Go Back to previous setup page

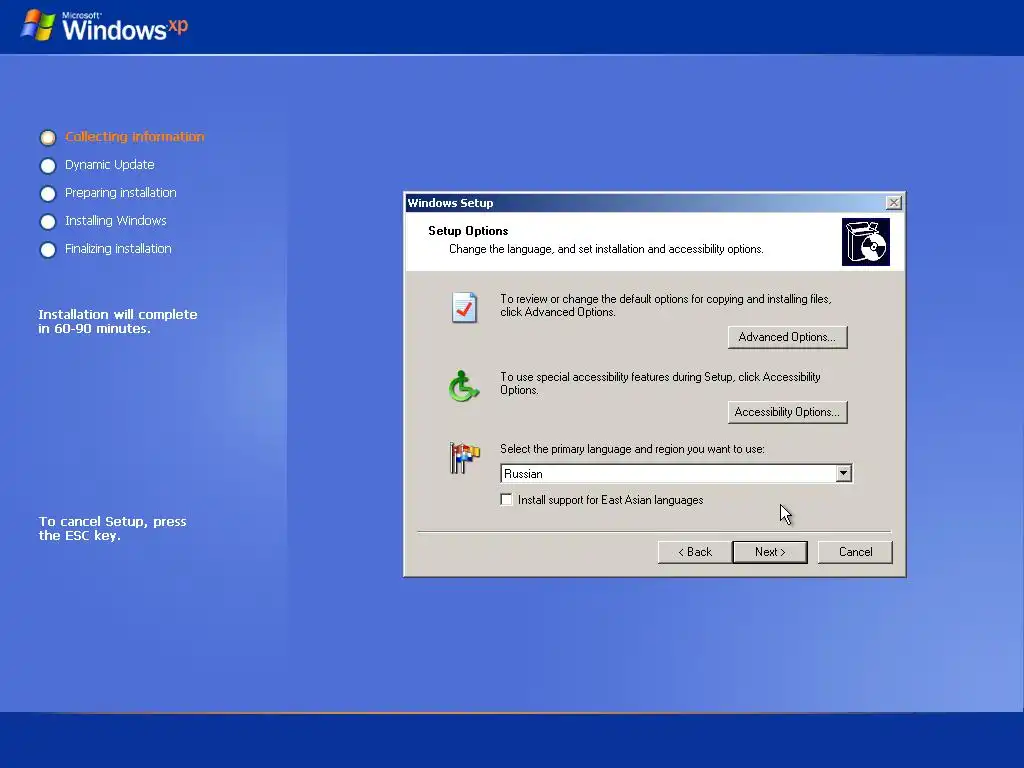click(695, 552)
